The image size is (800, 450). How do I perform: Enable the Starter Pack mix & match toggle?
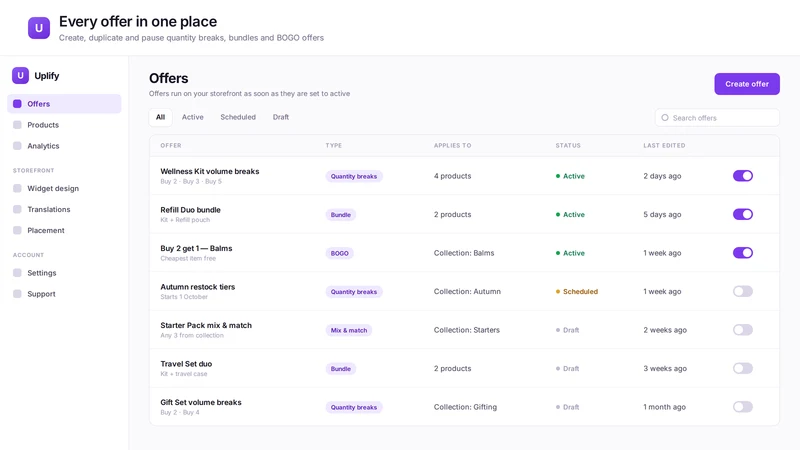[743, 330]
